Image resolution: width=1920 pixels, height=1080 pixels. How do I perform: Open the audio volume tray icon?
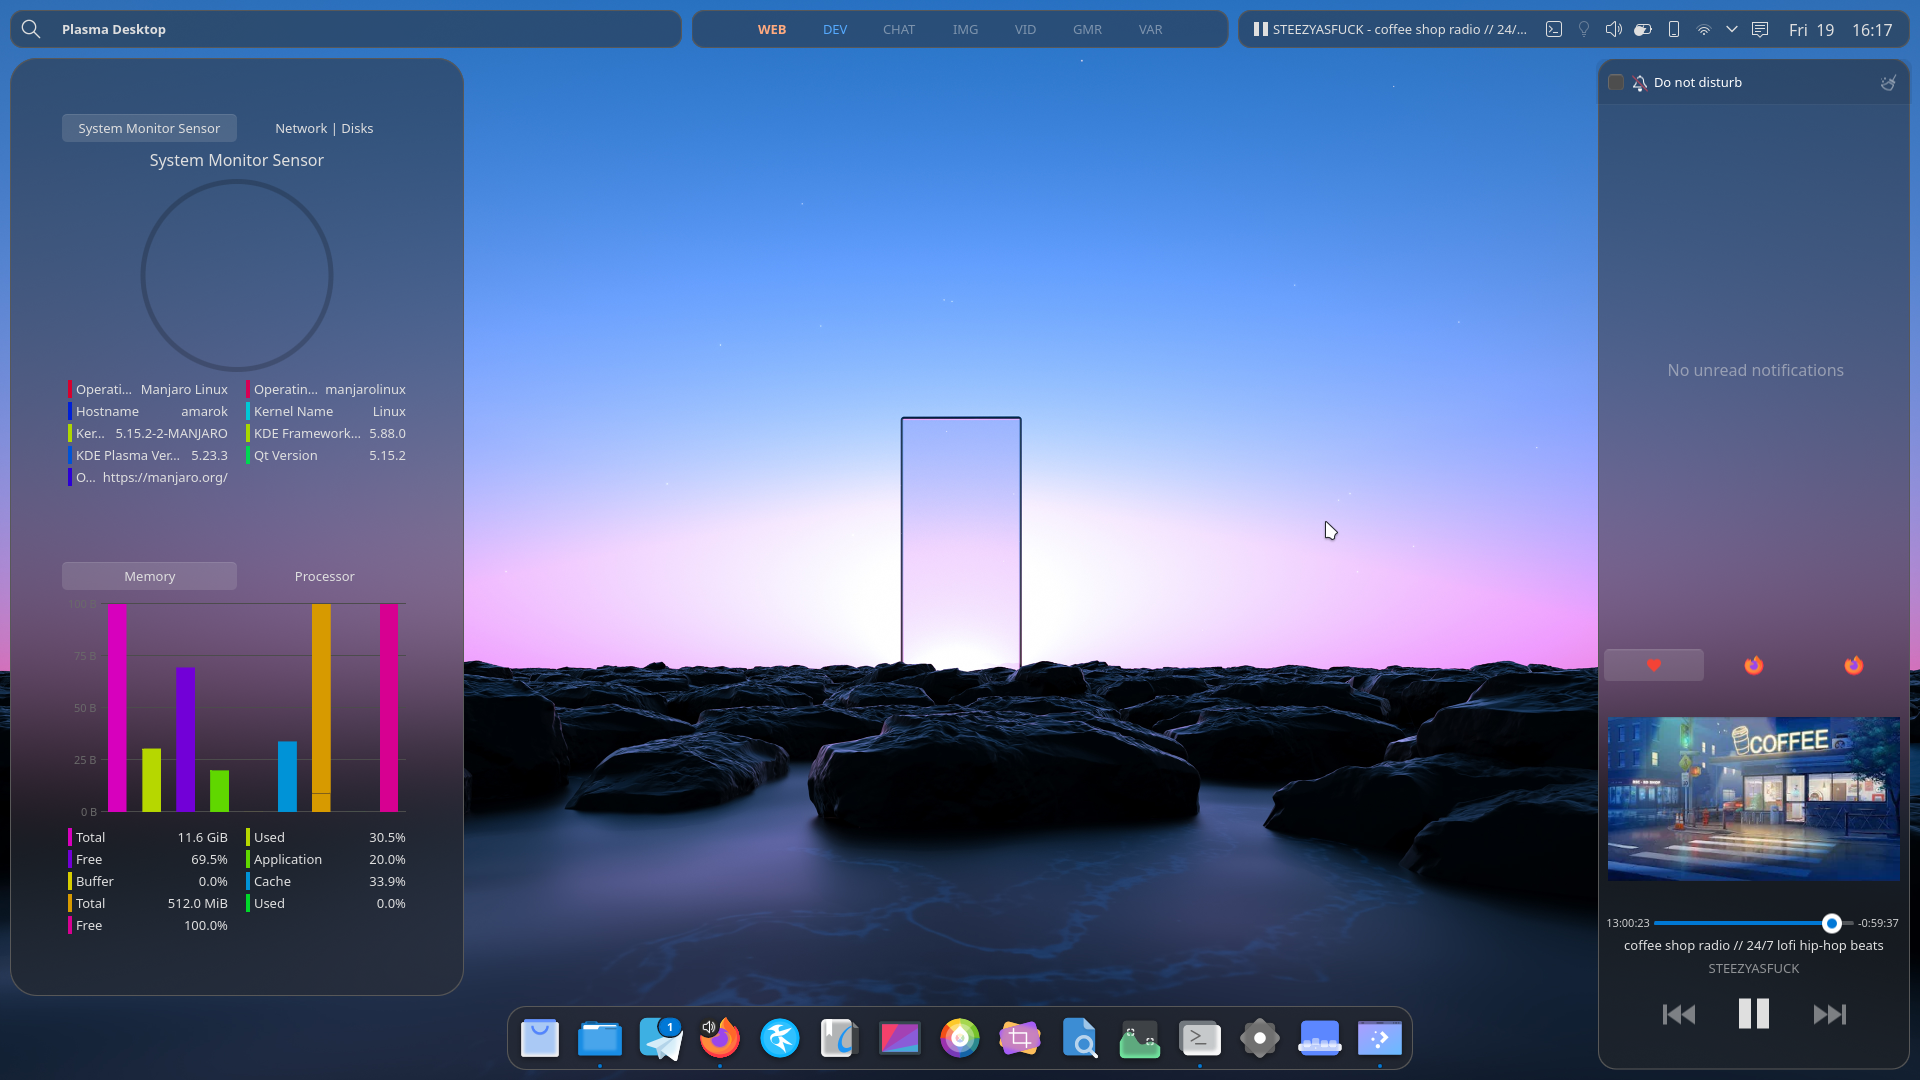coord(1613,29)
